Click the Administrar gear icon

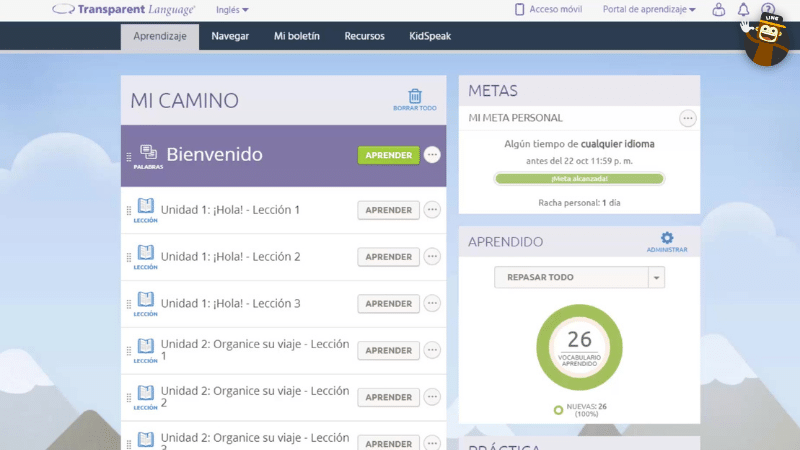(667, 242)
